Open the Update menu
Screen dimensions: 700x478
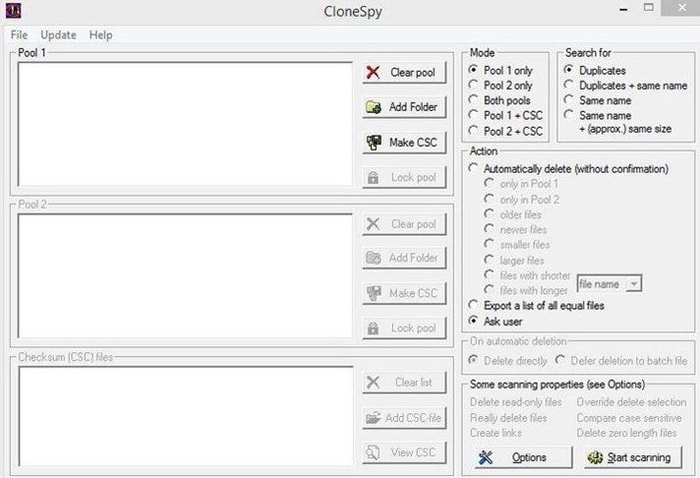58,35
